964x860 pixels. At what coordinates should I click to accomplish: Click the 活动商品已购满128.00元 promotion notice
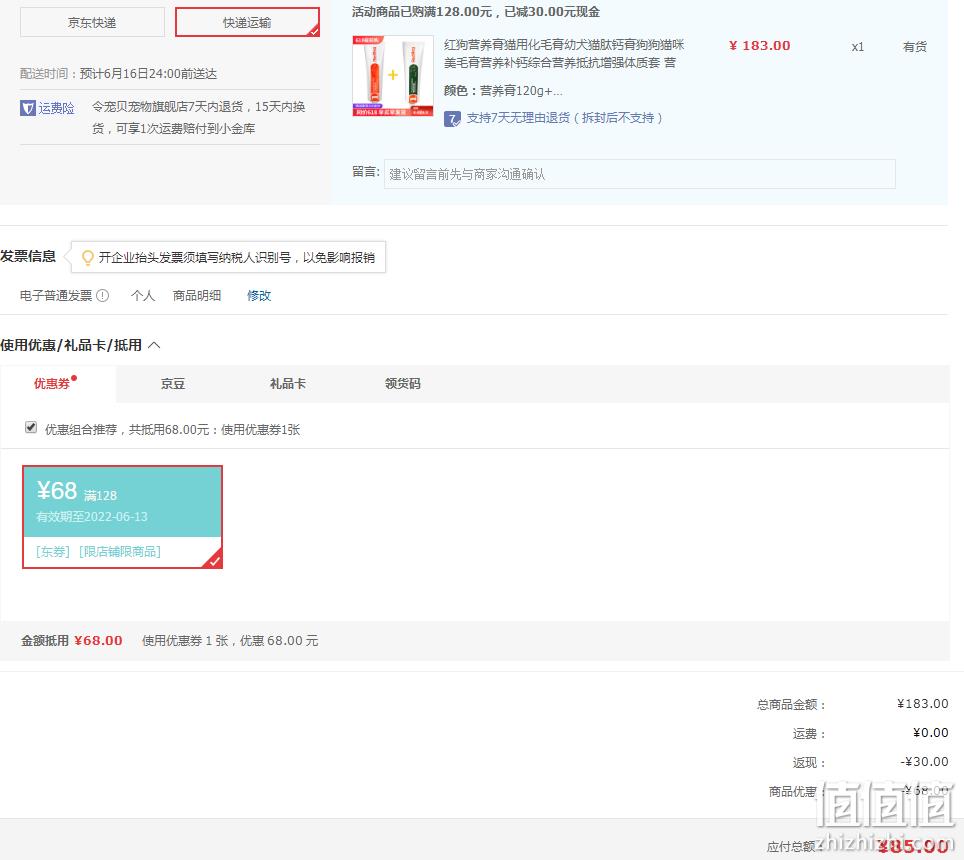(x=476, y=12)
